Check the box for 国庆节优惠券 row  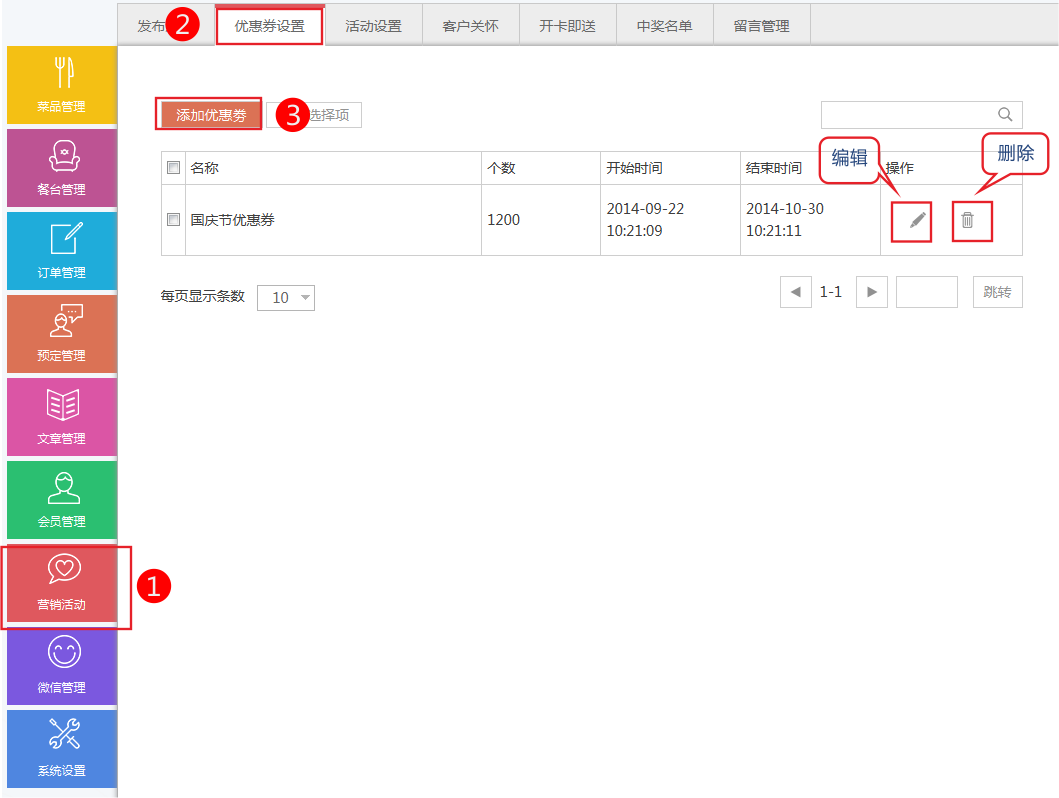click(174, 220)
